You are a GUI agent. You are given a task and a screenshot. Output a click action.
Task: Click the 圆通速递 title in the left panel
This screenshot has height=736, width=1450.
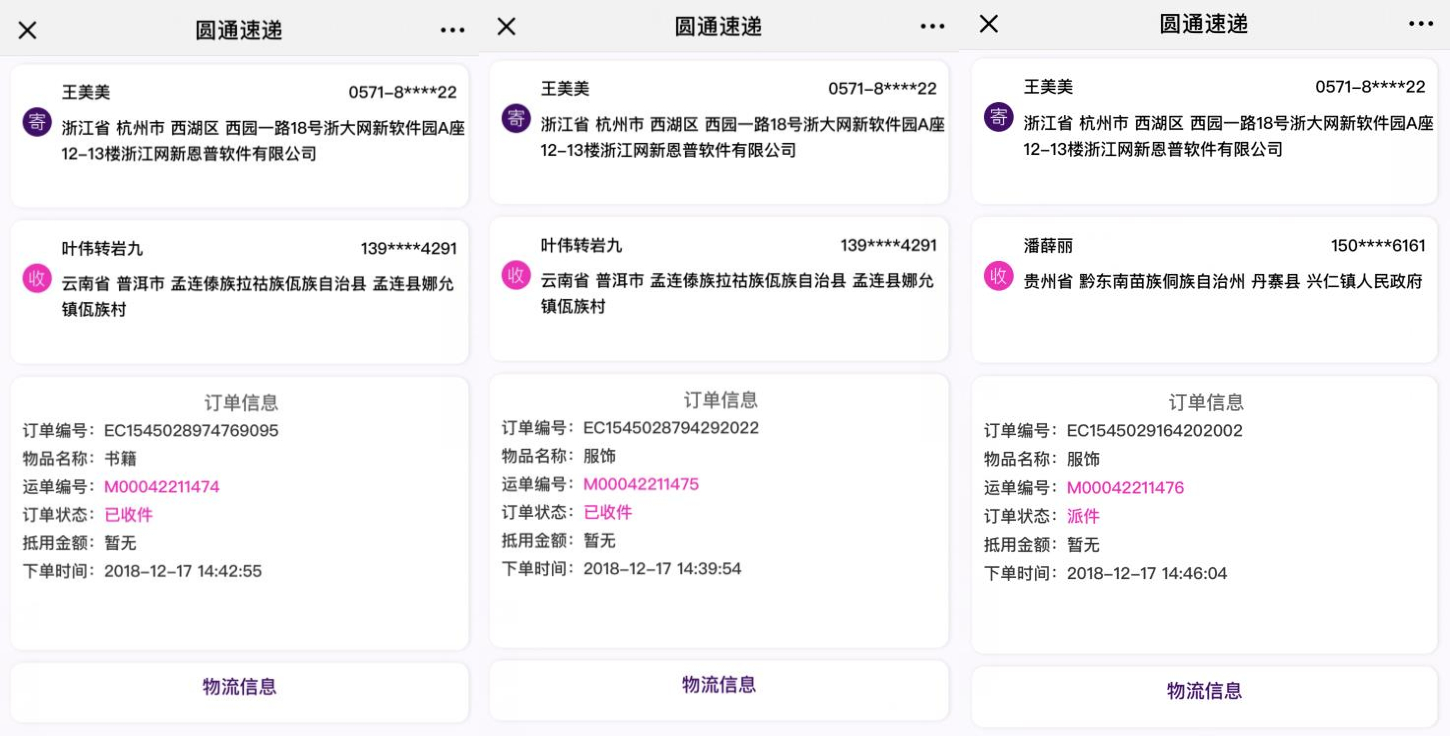(239, 30)
